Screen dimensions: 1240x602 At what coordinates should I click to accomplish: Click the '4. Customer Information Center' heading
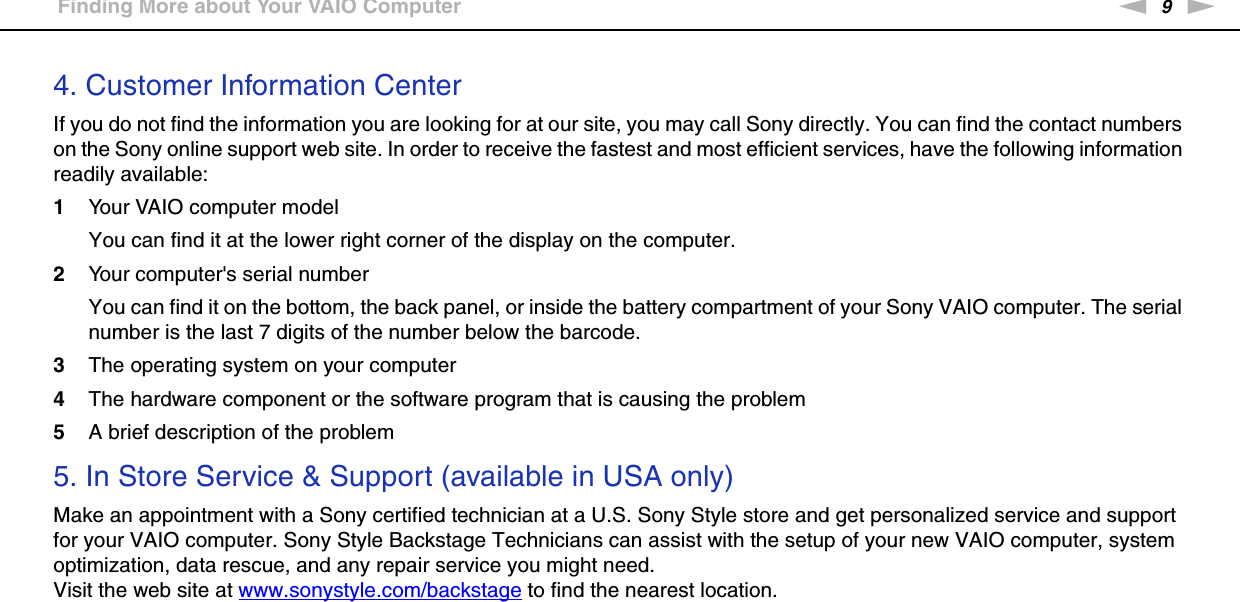(257, 85)
